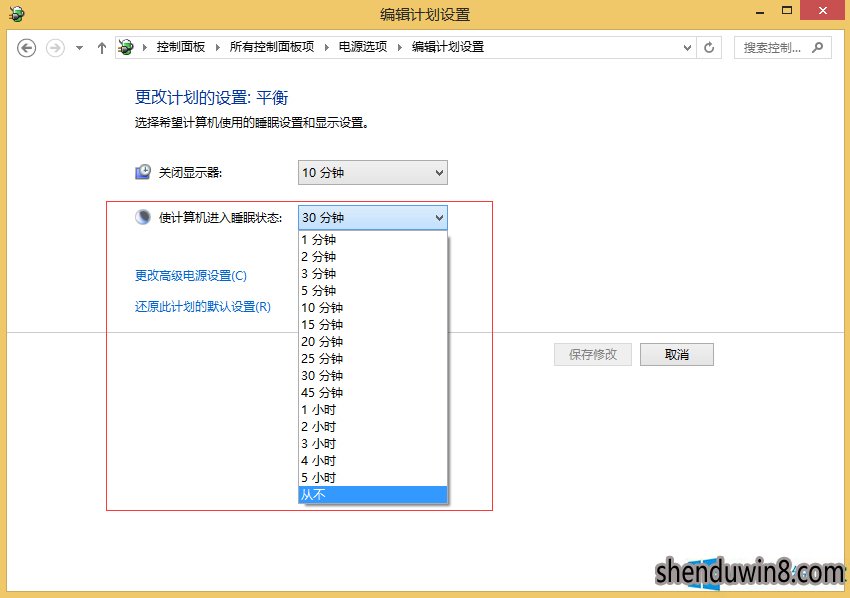
Task: Select 2 分钟 option
Action: pyautogui.click(x=372, y=256)
